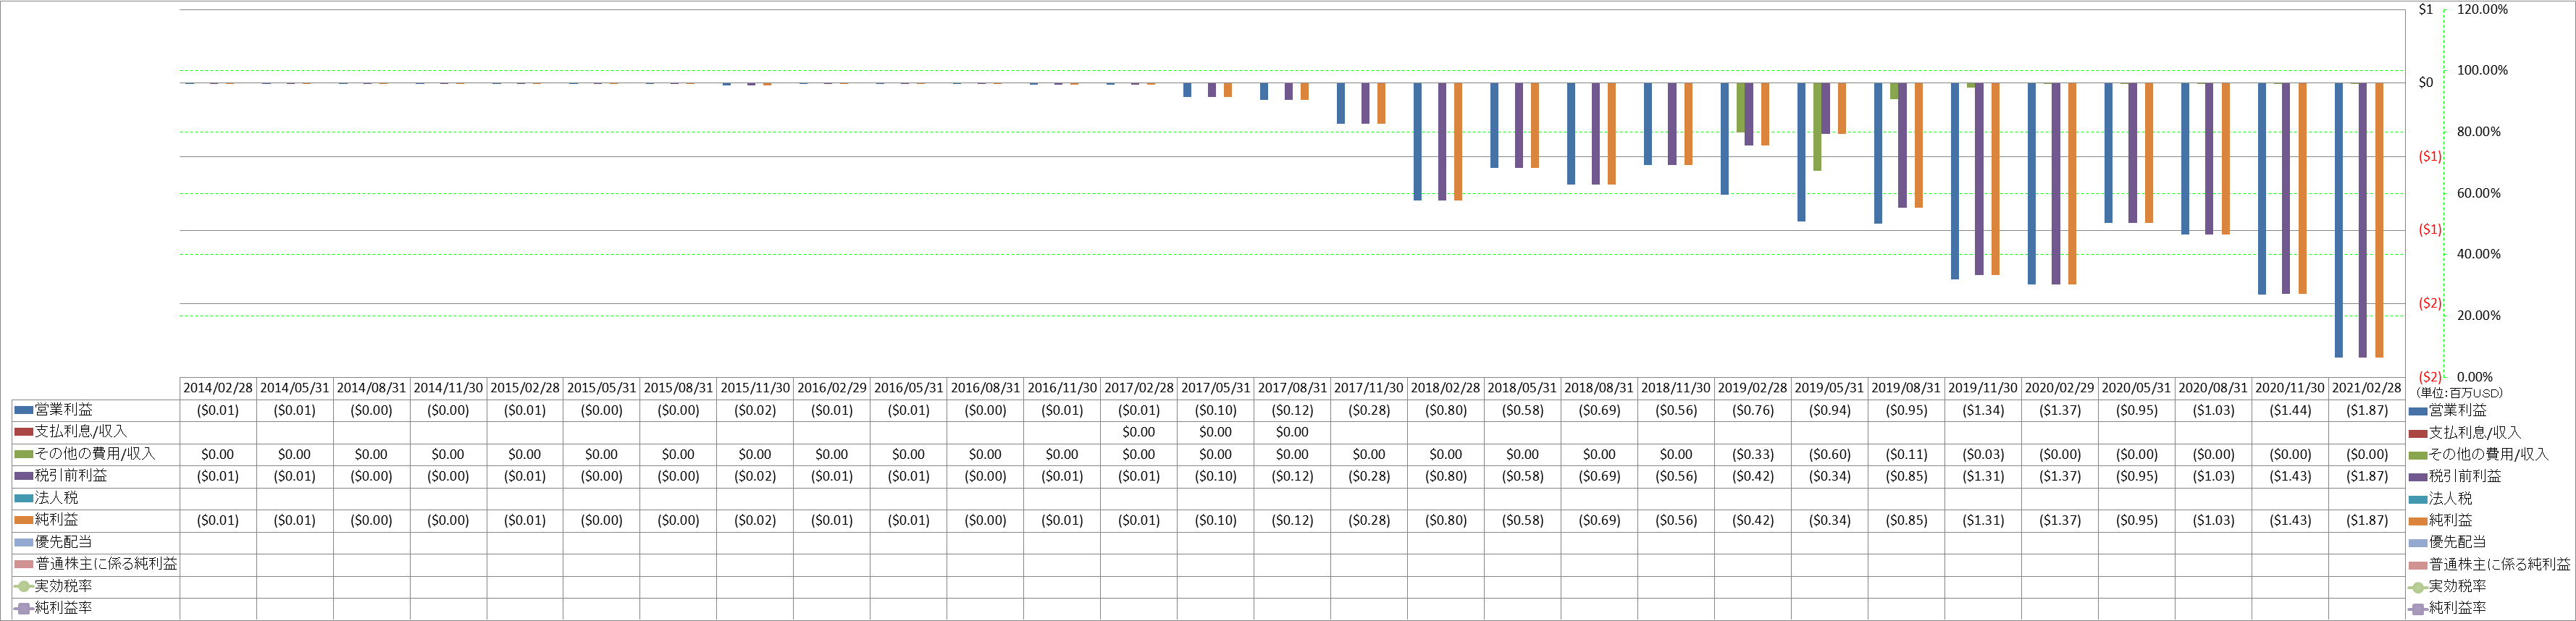2576x621 pixels.
Task: Select the その他の費用/収入 row label in the data table
Action: pyautogui.click(x=95, y=454)
